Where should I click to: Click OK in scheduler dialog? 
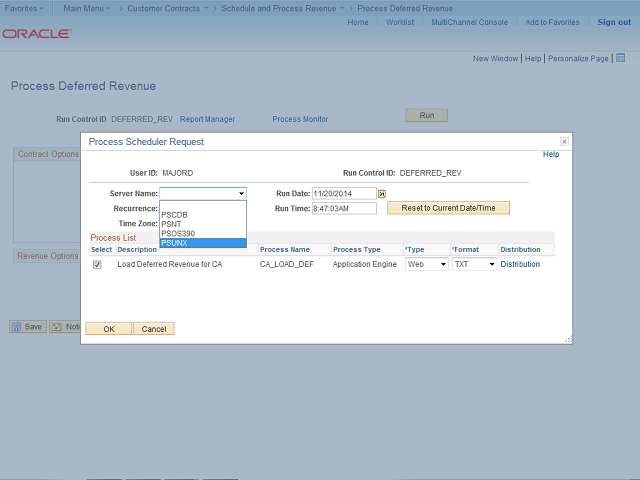pos(109,329)
